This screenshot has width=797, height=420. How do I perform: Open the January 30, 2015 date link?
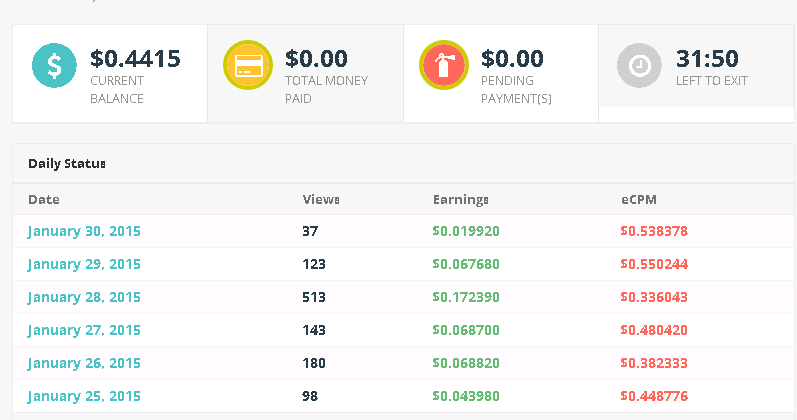coord(84,231)
